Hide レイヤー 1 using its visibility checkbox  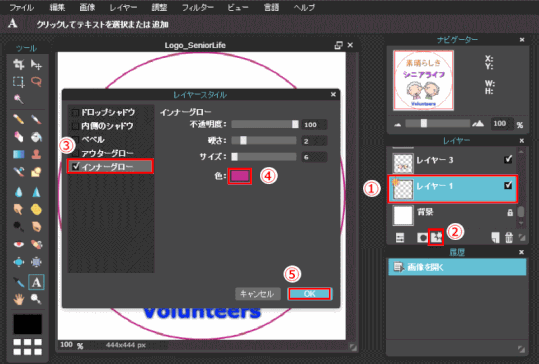point(508,186)
